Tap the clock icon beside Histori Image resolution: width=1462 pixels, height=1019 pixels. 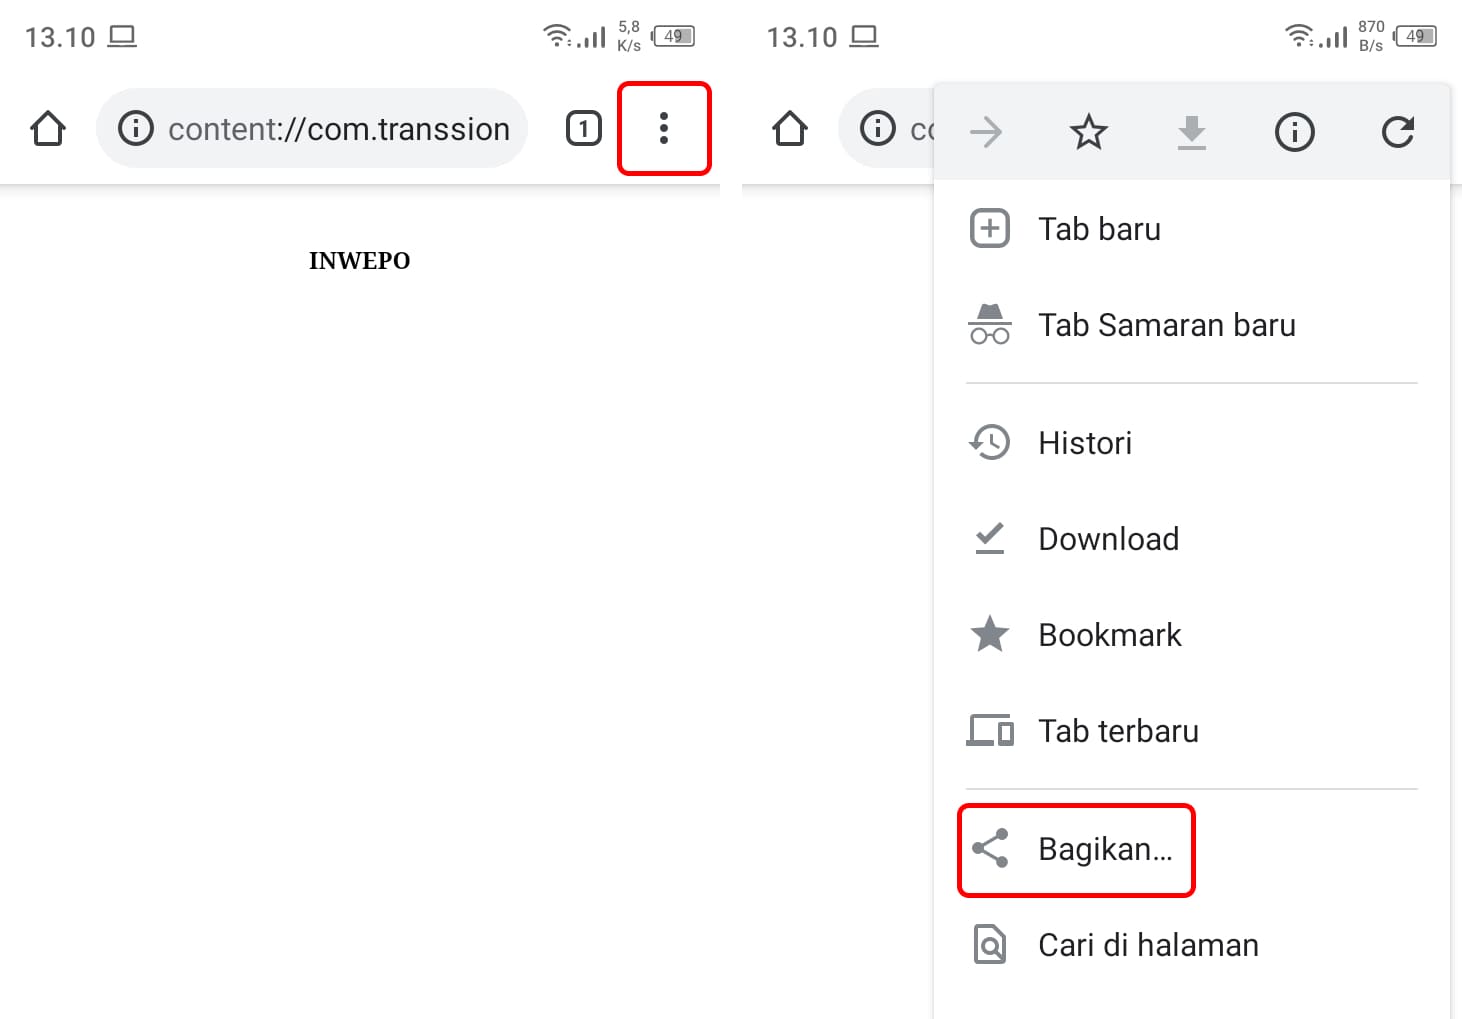pyautogui.click(x=989, y=442)
